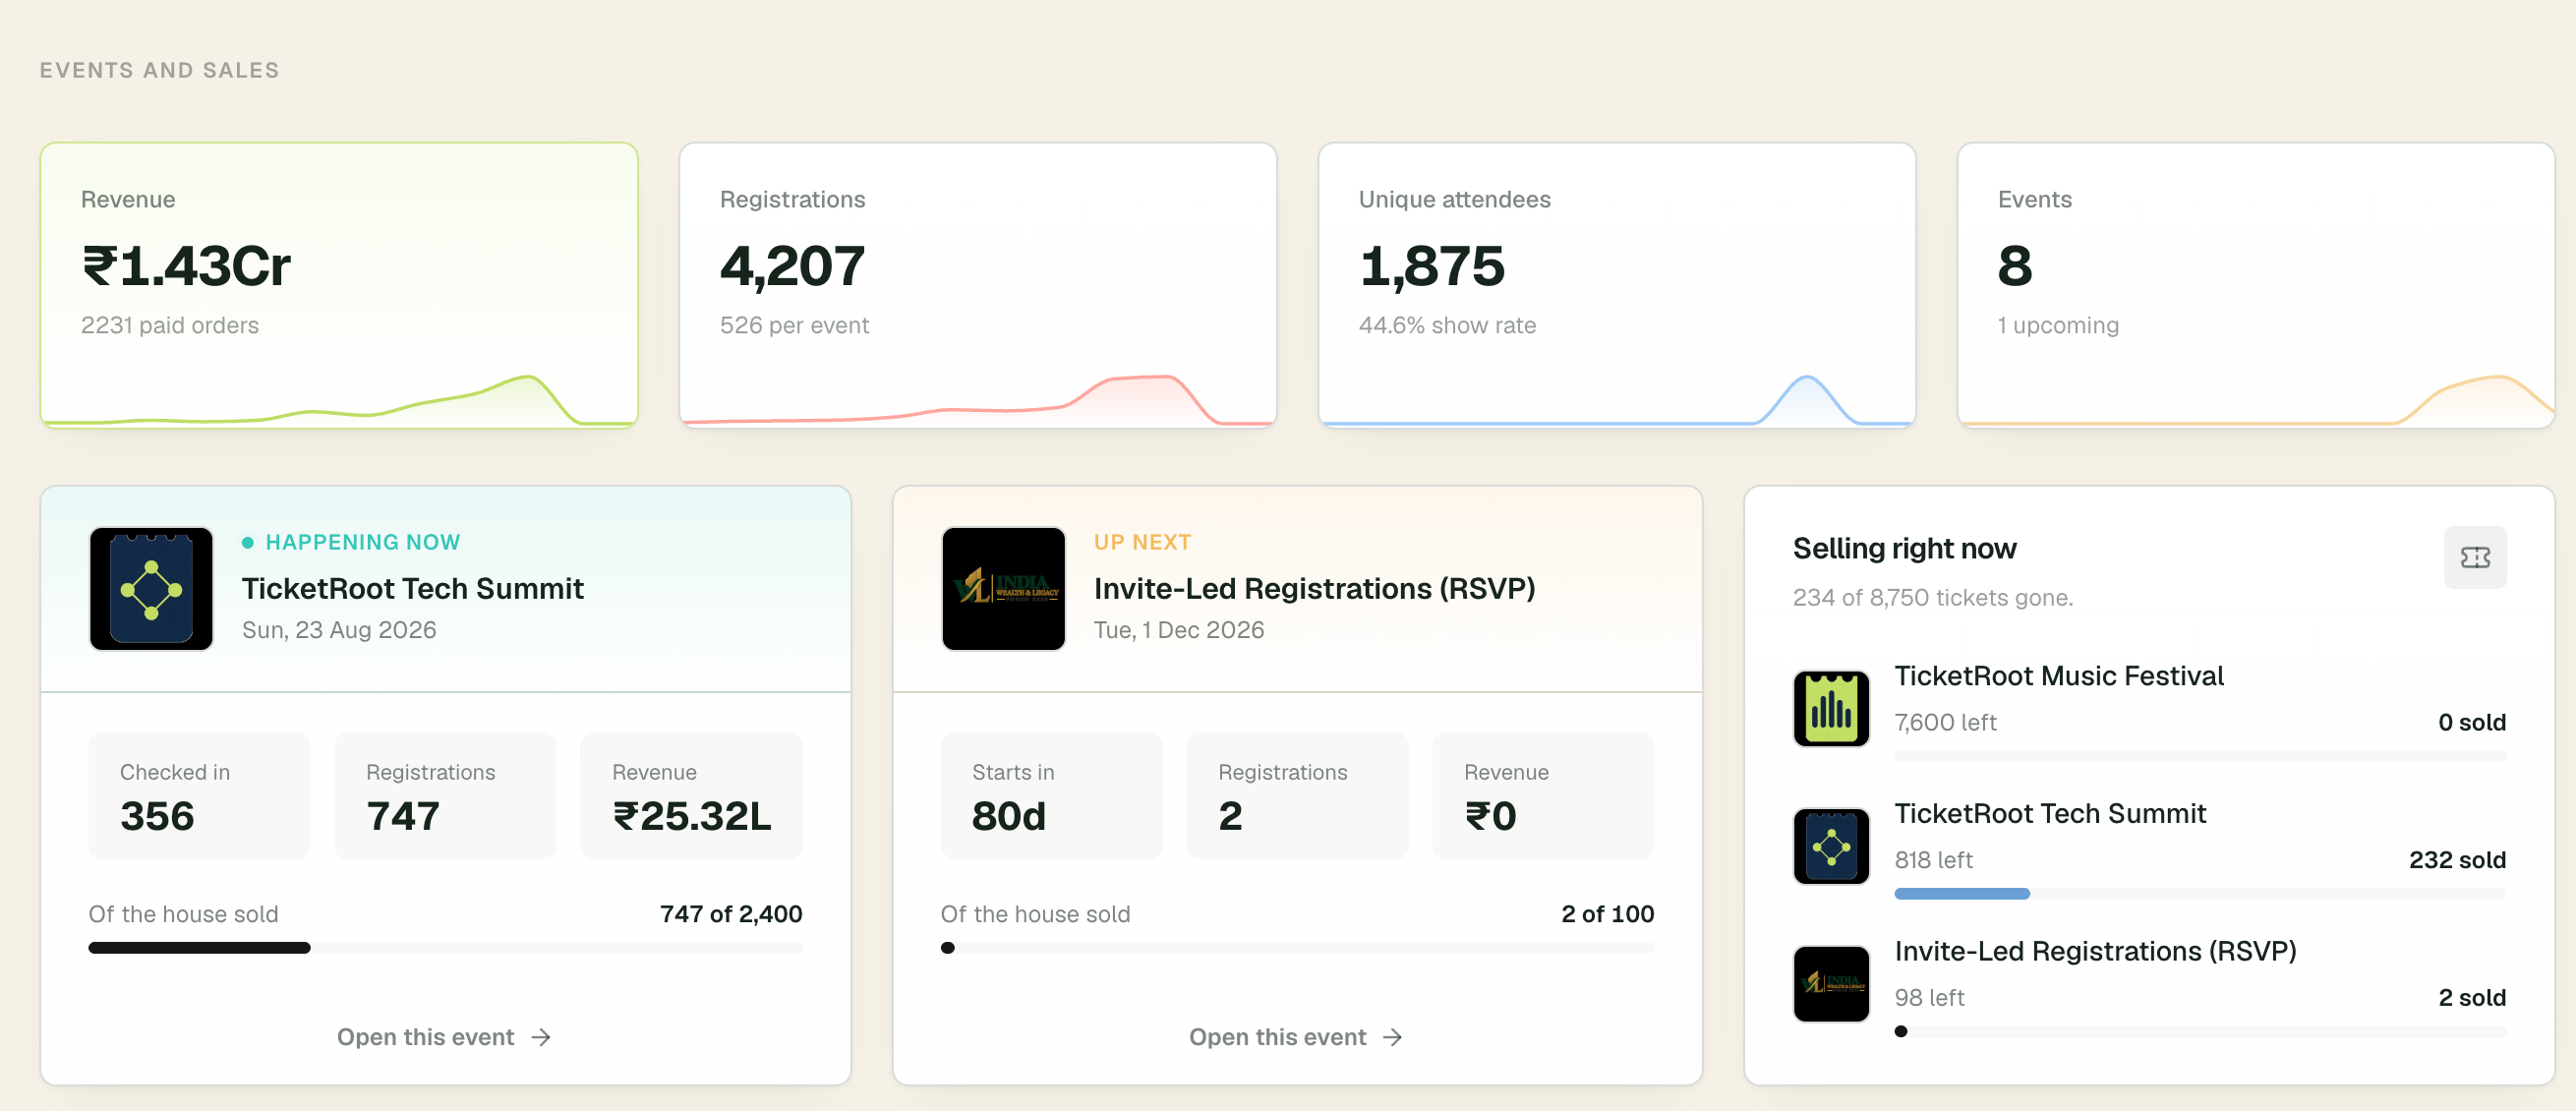
Task: Click the Unique attendees blue sparkline
Action: click(1617, 400)
